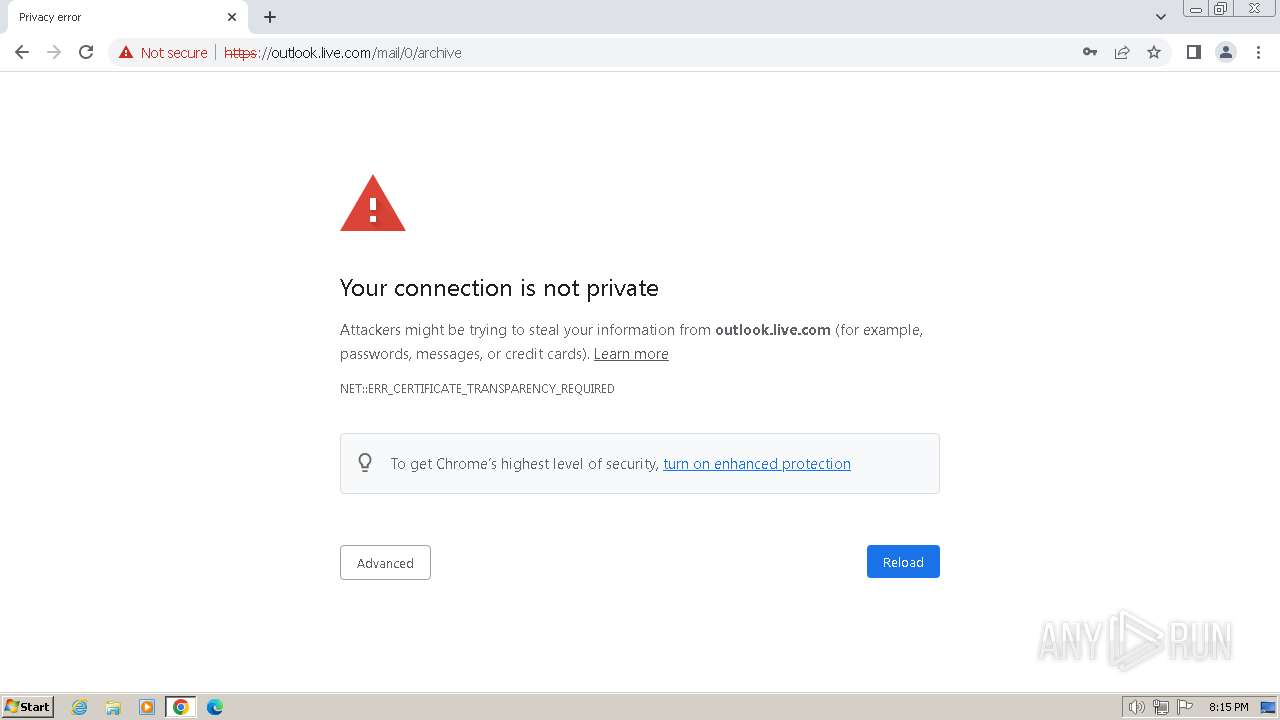The height and width of the screenshot is (720, 1280).
Task: Click the NET::ERR_CERTIFICATE_TRANSPARENCY_REQUIRED error code
Action: point(477,389)
